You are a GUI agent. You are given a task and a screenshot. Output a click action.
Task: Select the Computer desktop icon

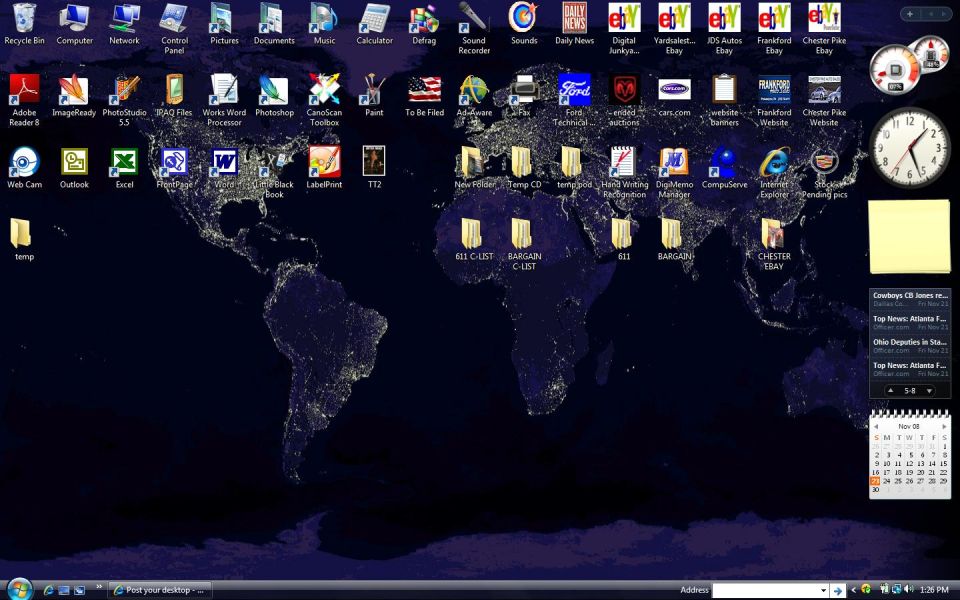click(75, 18)
